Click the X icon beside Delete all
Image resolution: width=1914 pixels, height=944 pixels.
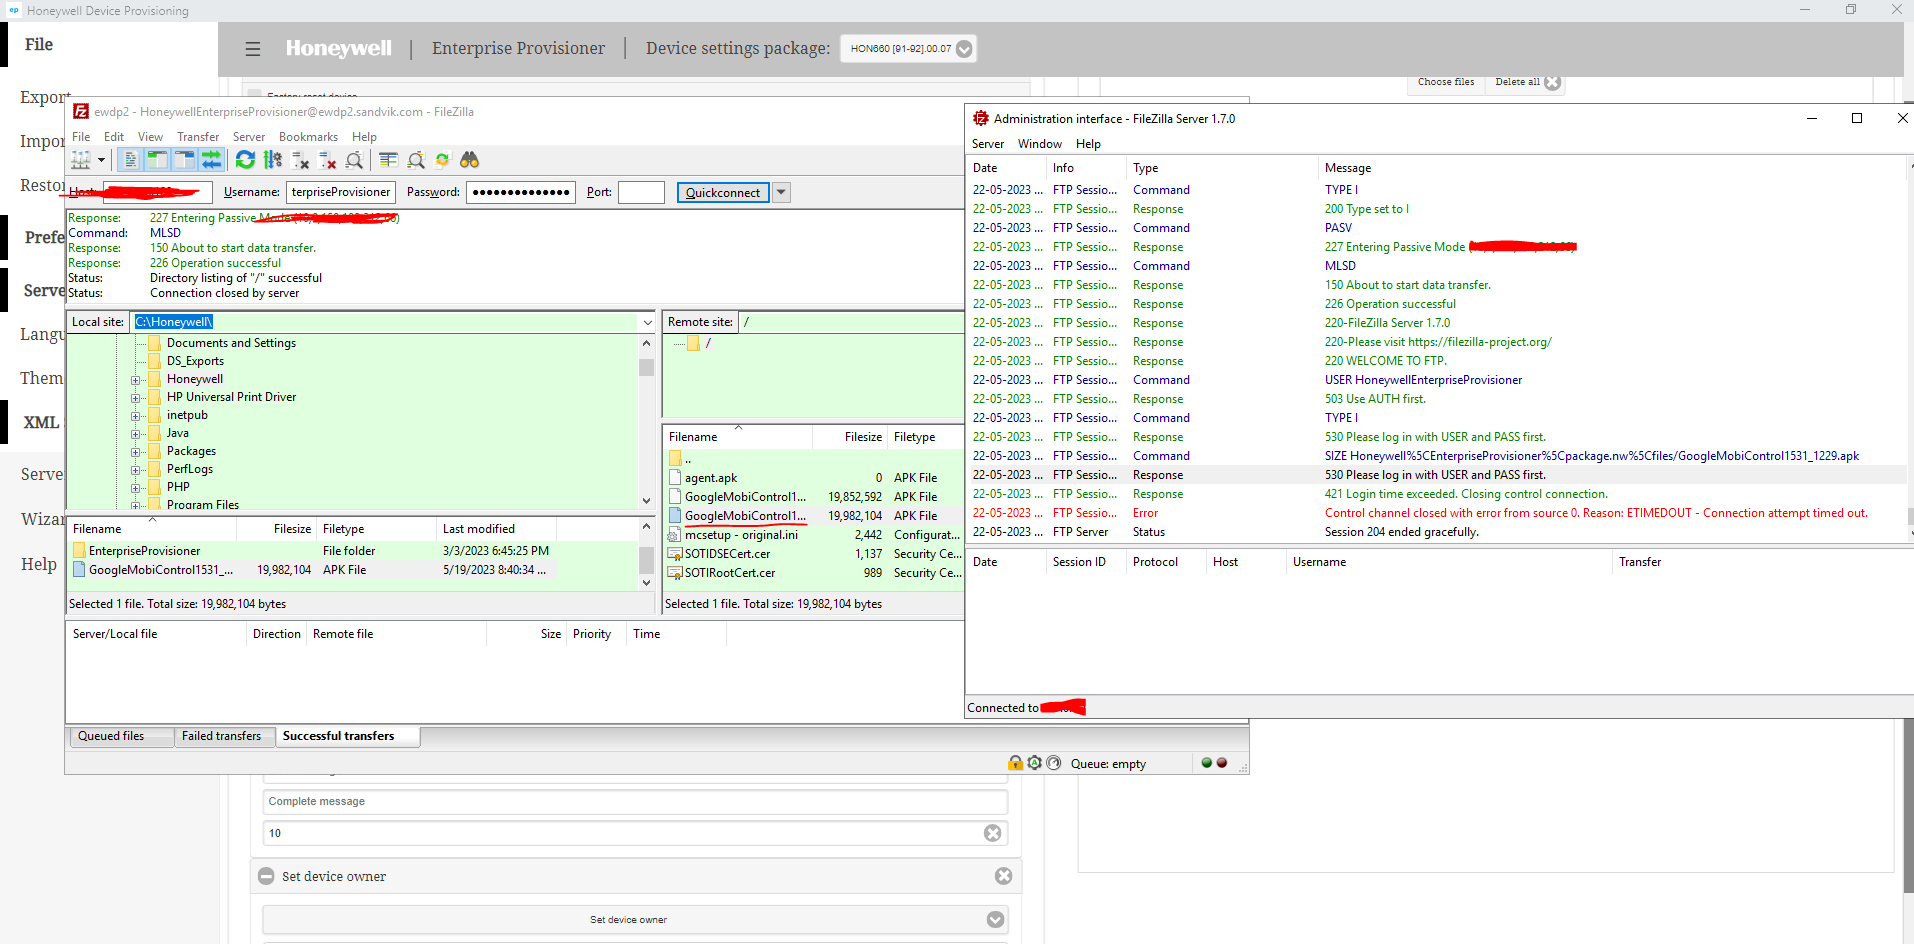point(1552,82)
